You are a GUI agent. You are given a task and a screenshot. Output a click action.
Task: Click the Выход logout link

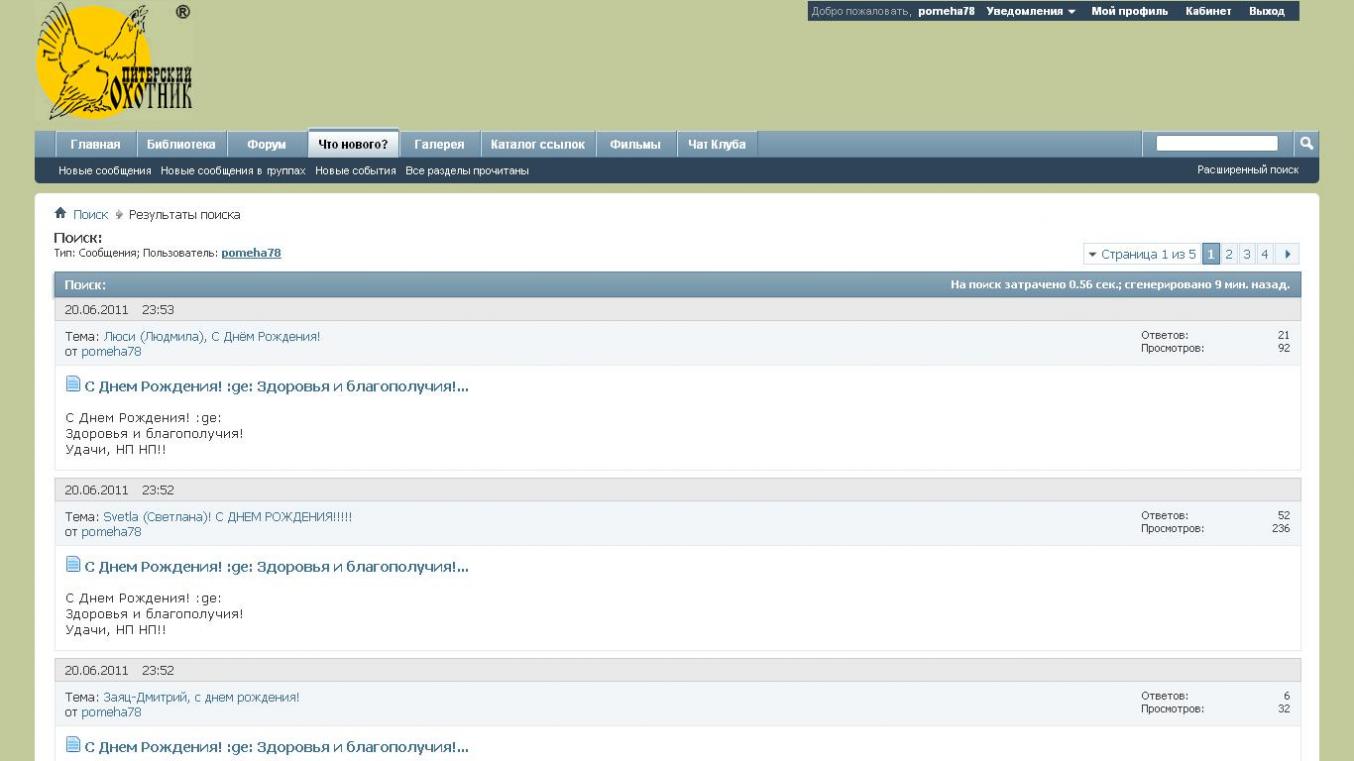click(x=1266, y=11)
